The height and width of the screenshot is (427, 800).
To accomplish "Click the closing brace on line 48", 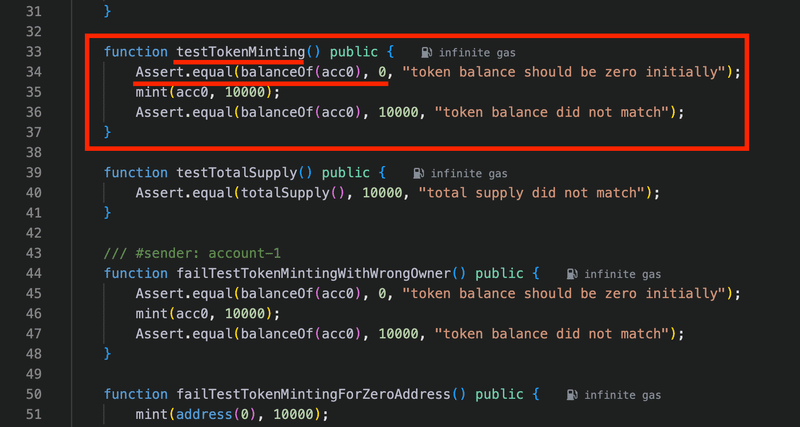I will tap(107, 354).
